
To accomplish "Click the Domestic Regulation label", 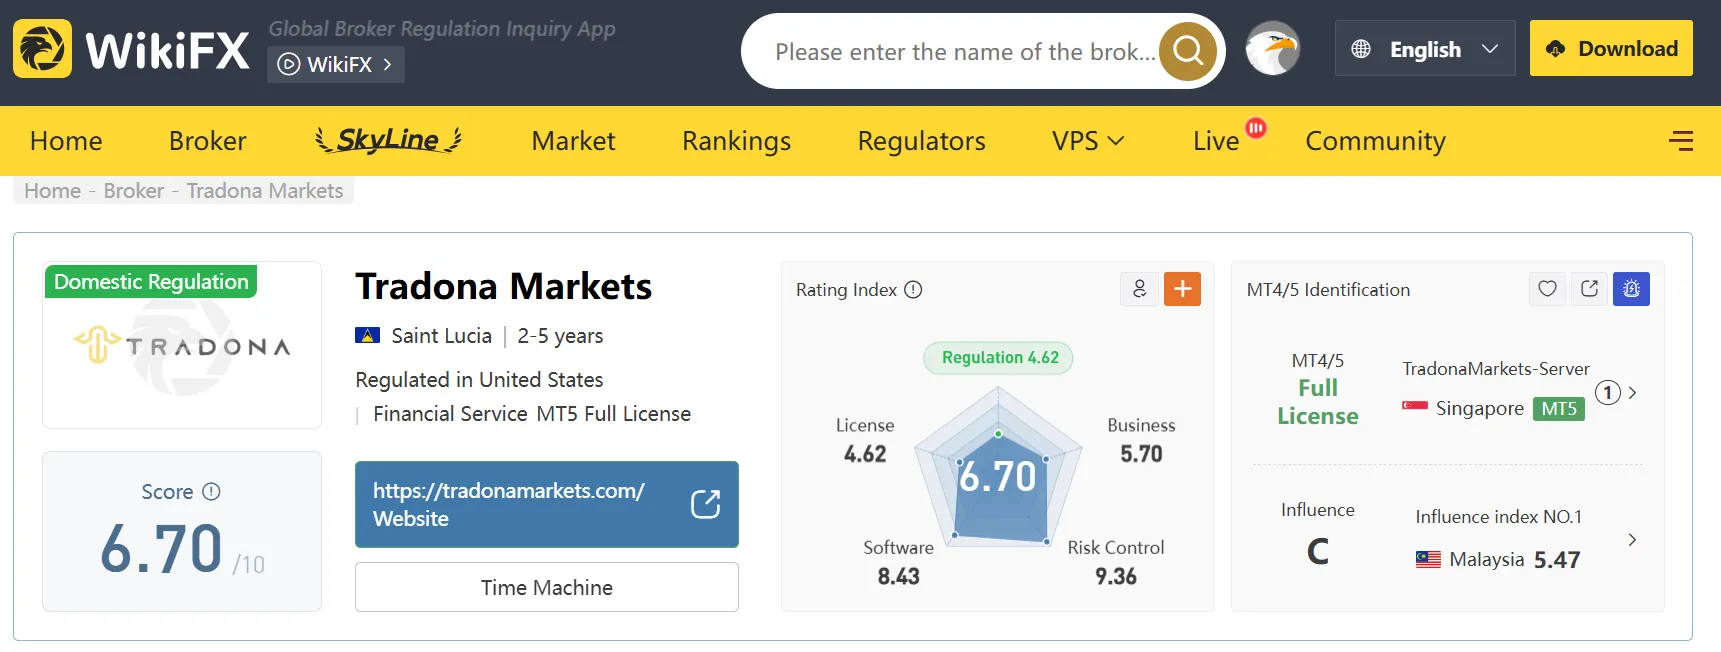I will 151,281.
